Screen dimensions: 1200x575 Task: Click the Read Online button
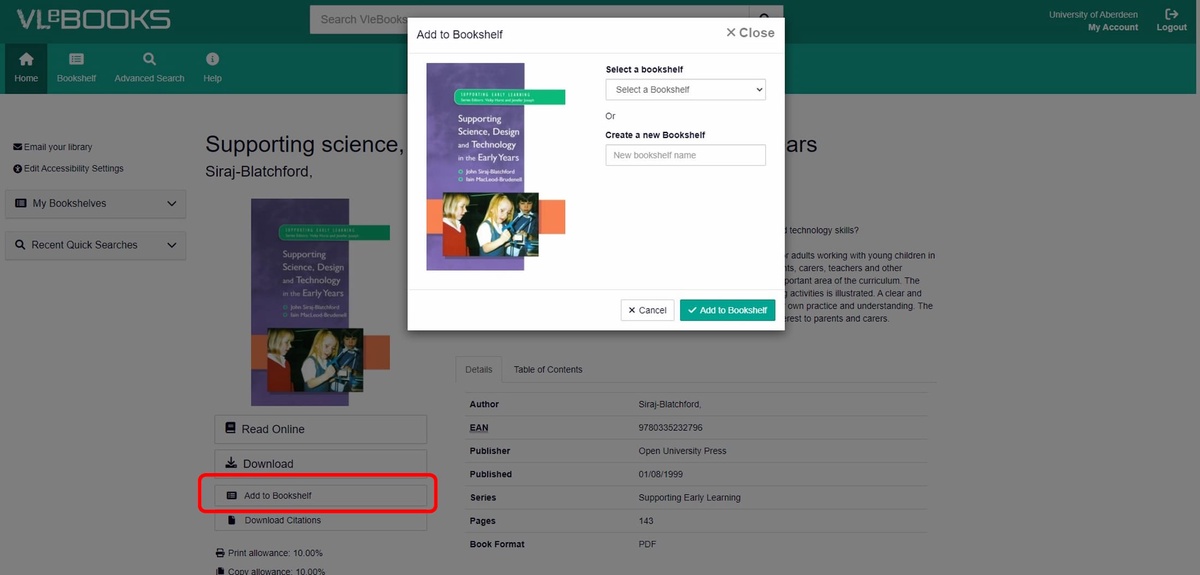(321, 429)
